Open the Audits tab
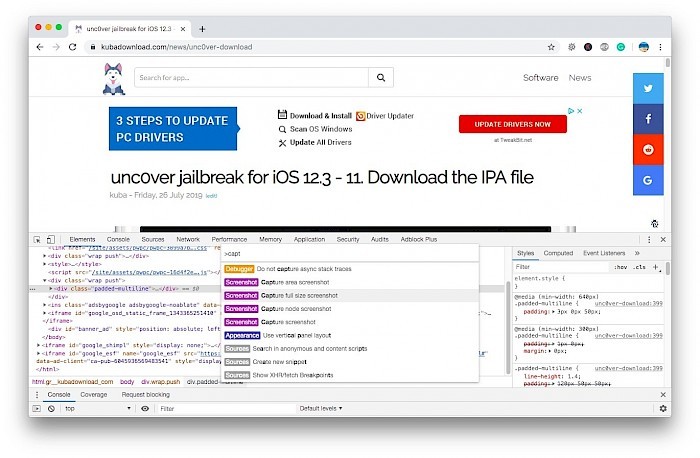This screenshot has width=700, height=458. pyautogui.click(x=379, y=240)
